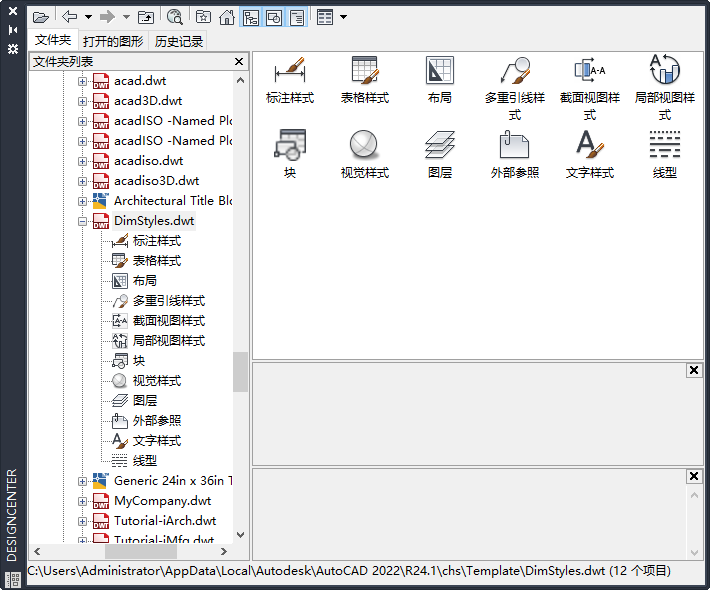The height and width of the screenshot is (590, 710).
Task: Switch to the 打开的图形 tab
Action: click(113, 41)
